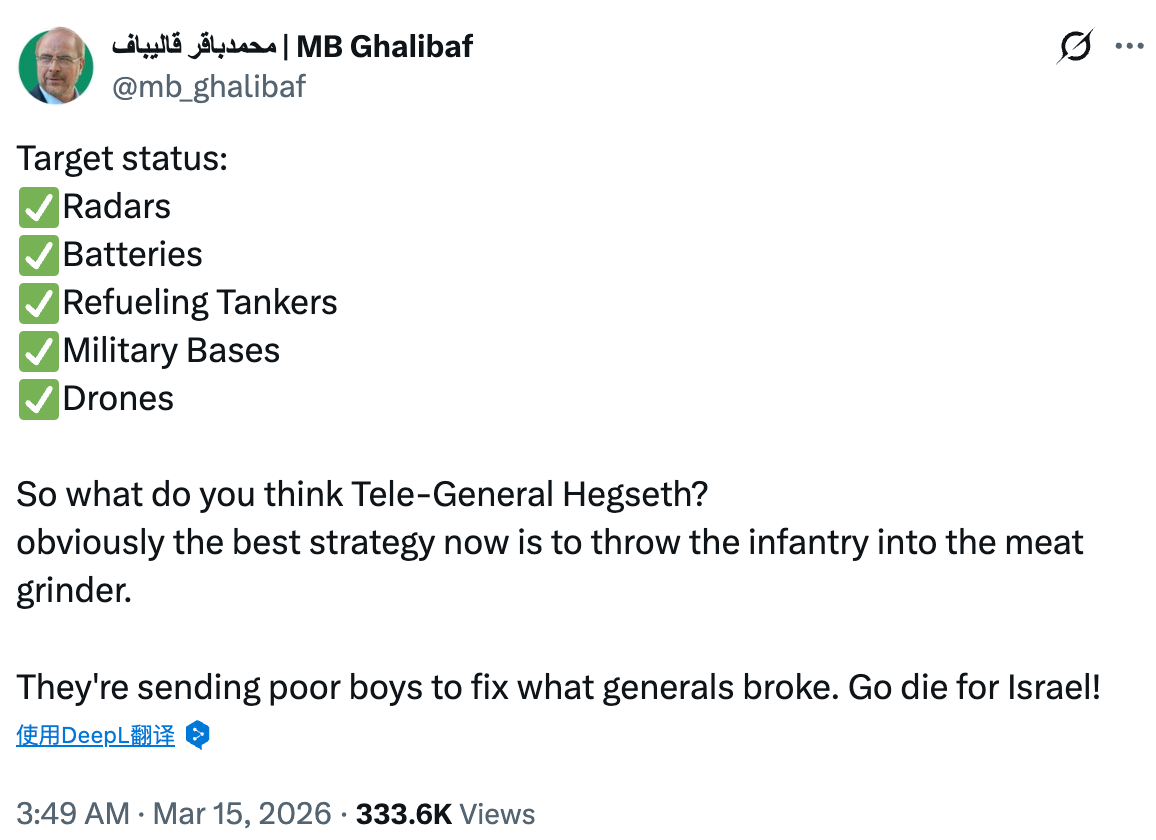This screenshot has height=840, width=1156.
Task: Click the green checkmark beside Batteries
Action: [38, 255]
